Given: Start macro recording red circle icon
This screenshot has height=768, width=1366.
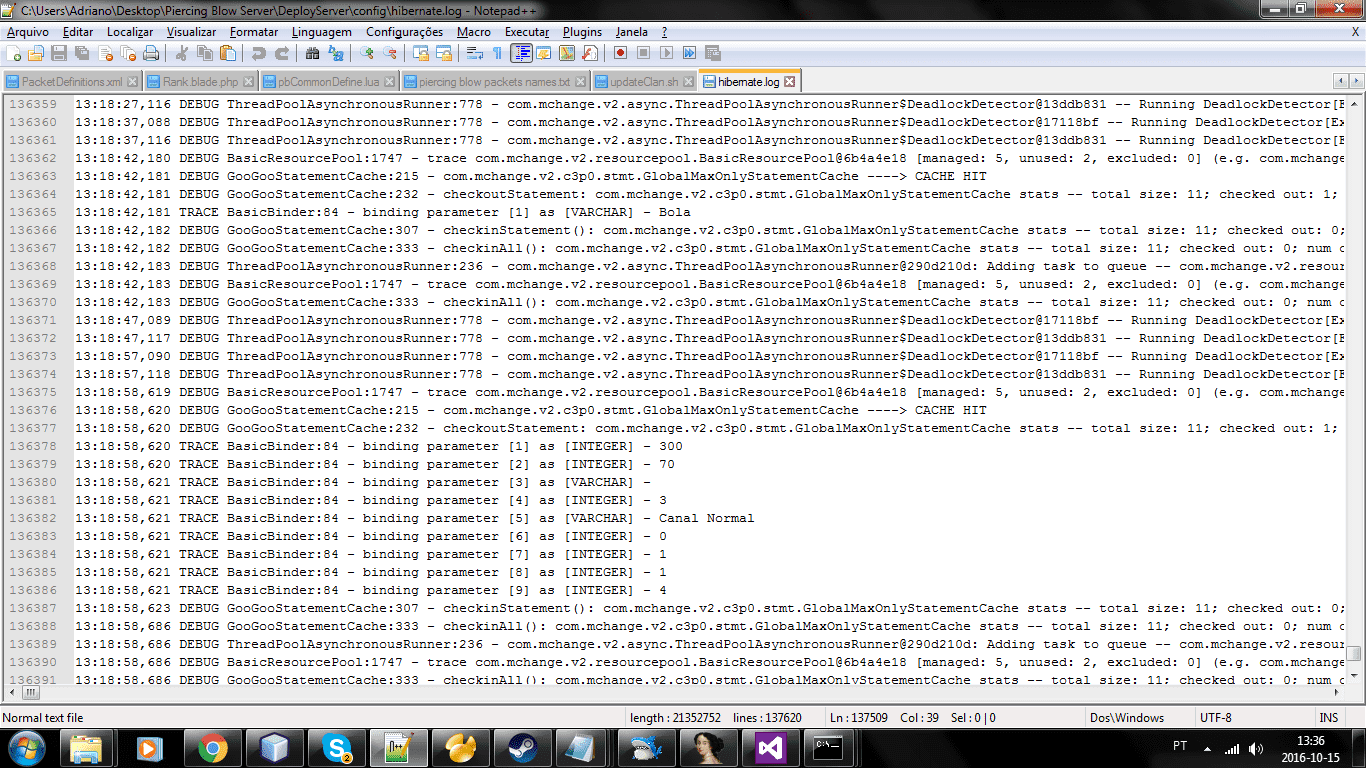Looking at the screenshot, I should [620, 52].
